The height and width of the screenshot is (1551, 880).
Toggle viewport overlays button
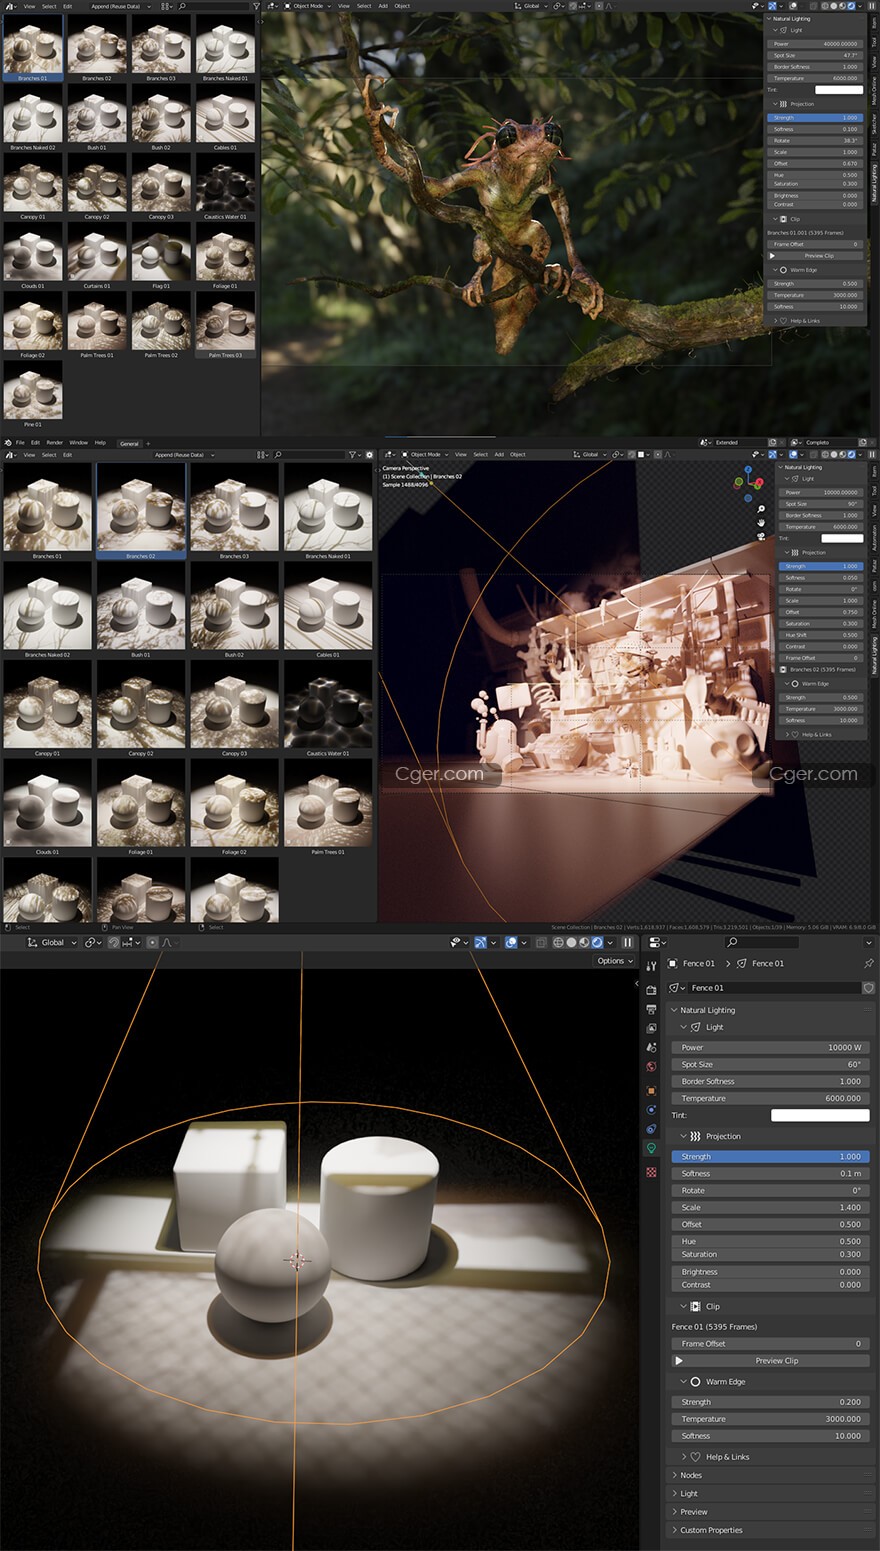[x=511, y=942]
